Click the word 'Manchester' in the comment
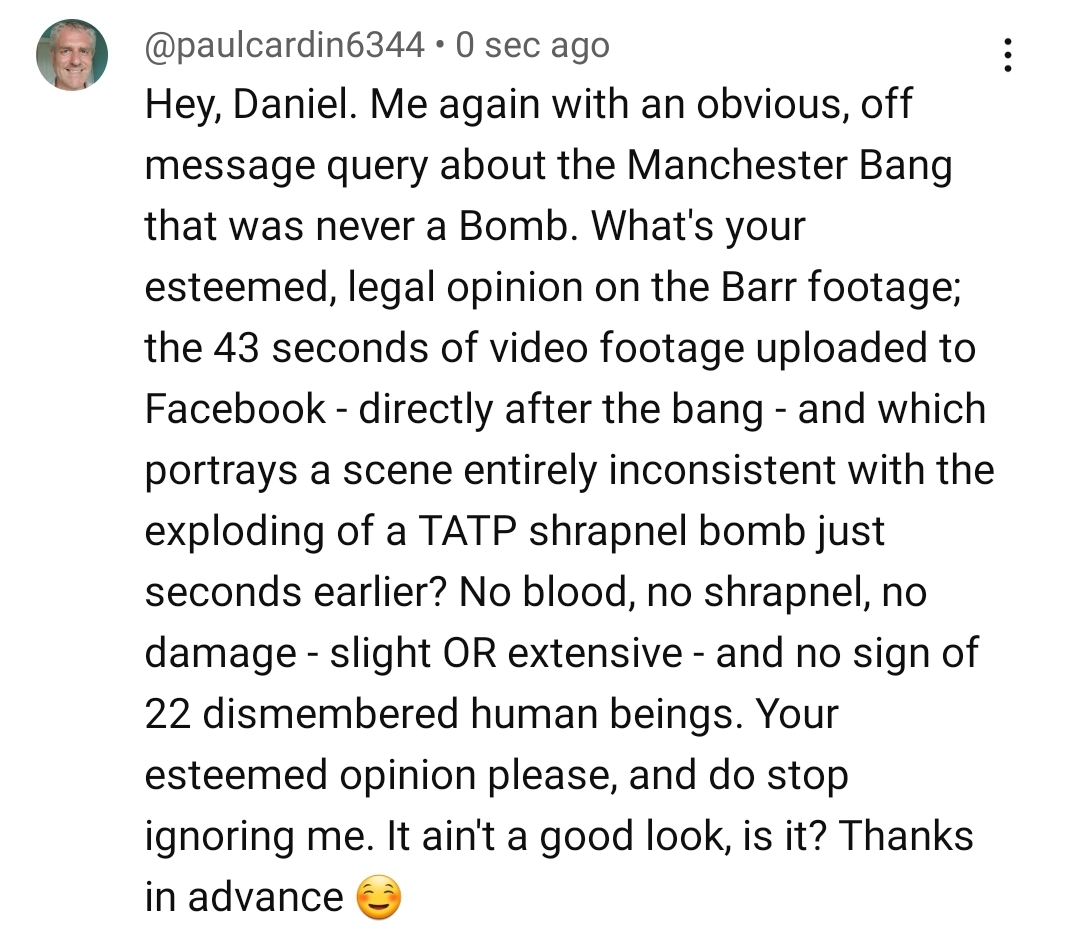 [x=737, y=166]
